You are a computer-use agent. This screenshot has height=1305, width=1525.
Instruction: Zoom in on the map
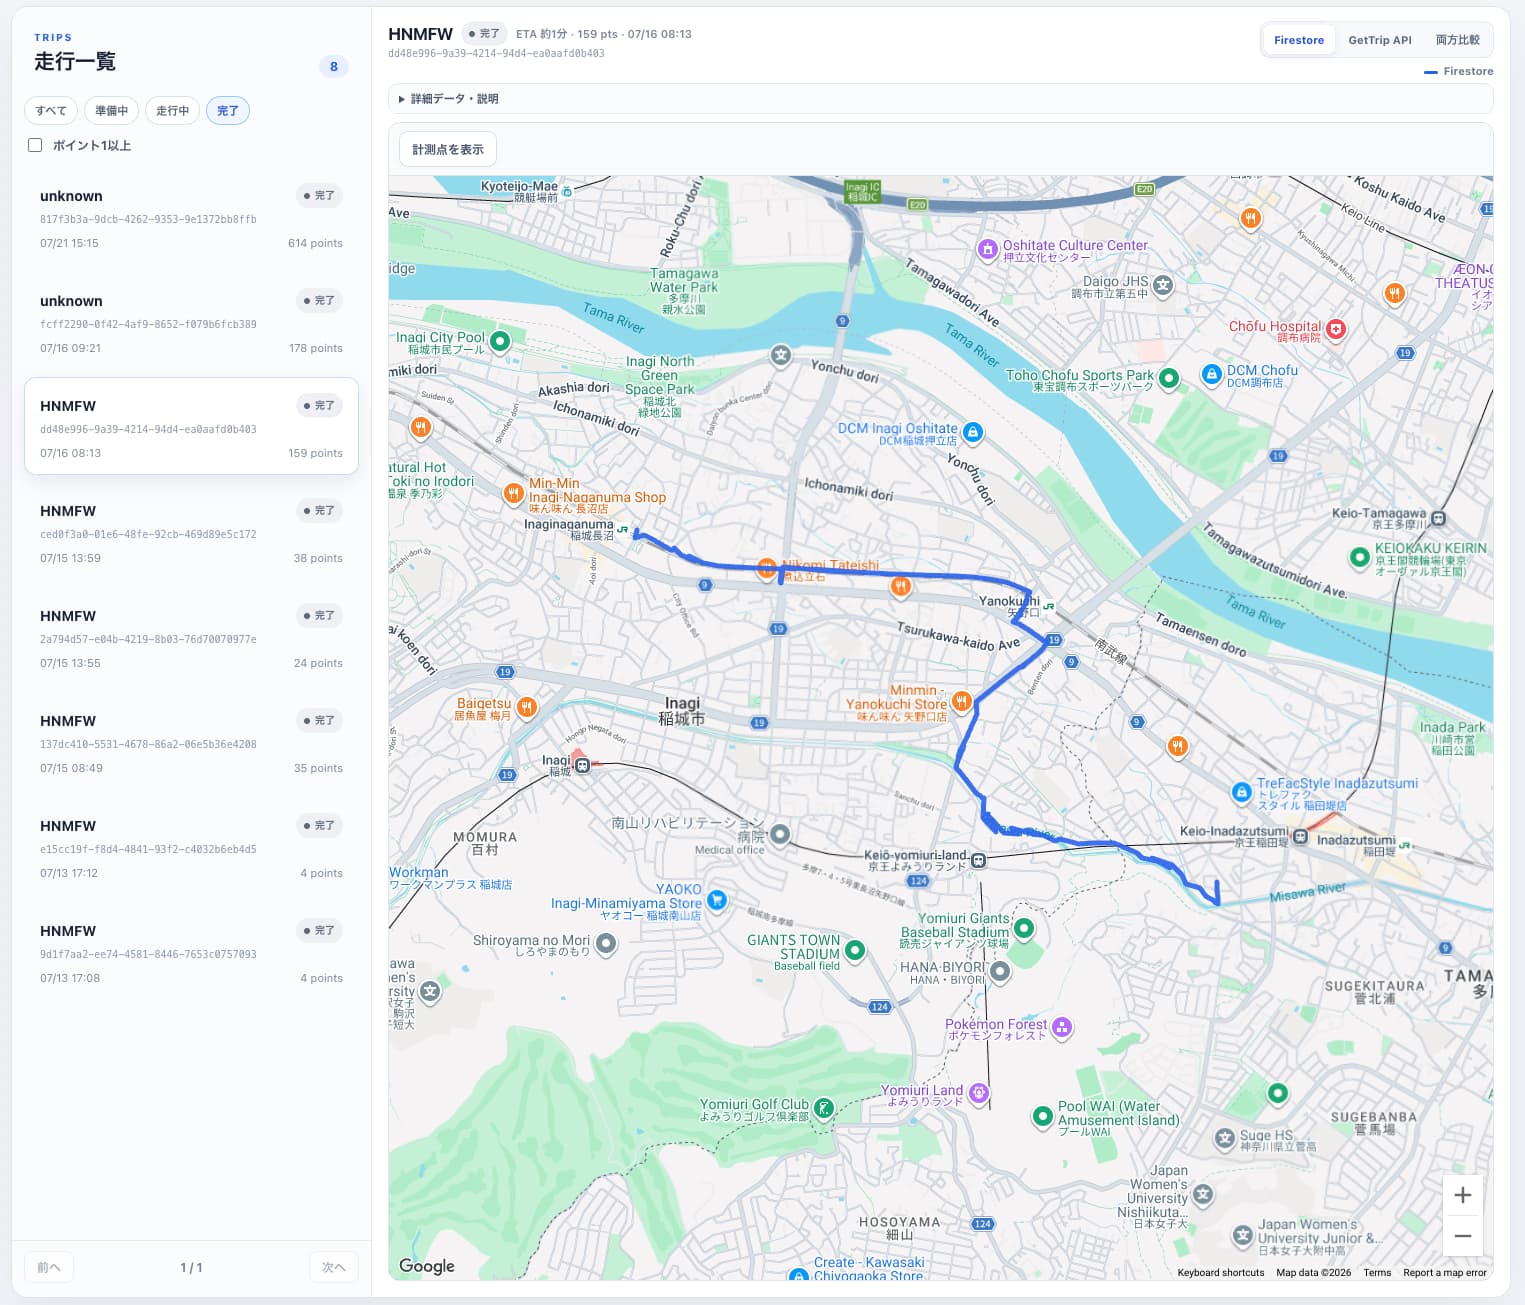pyautogui.click(x=1463, y=1195)
